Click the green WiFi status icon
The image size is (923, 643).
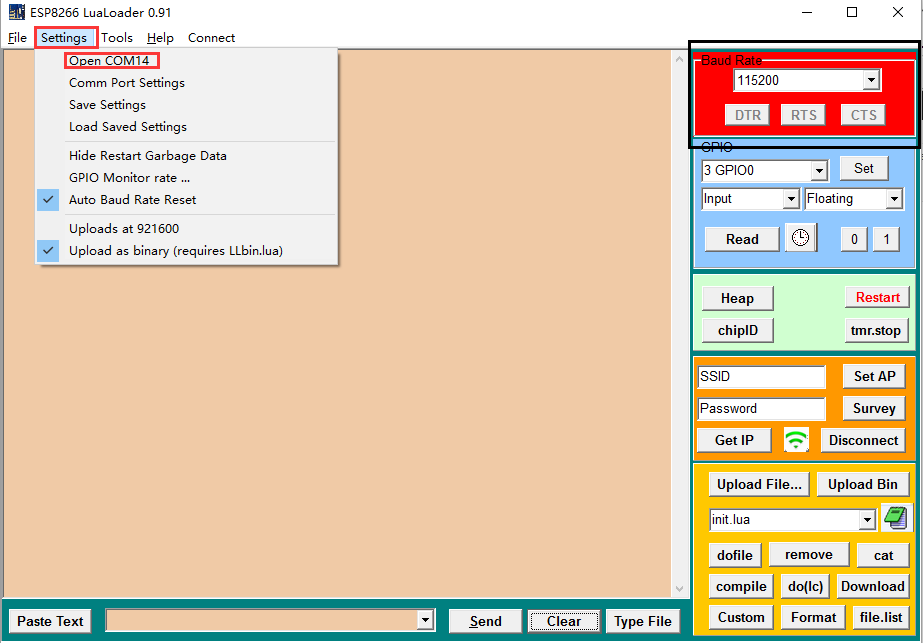pyautogui.click(x=796, y=440)
